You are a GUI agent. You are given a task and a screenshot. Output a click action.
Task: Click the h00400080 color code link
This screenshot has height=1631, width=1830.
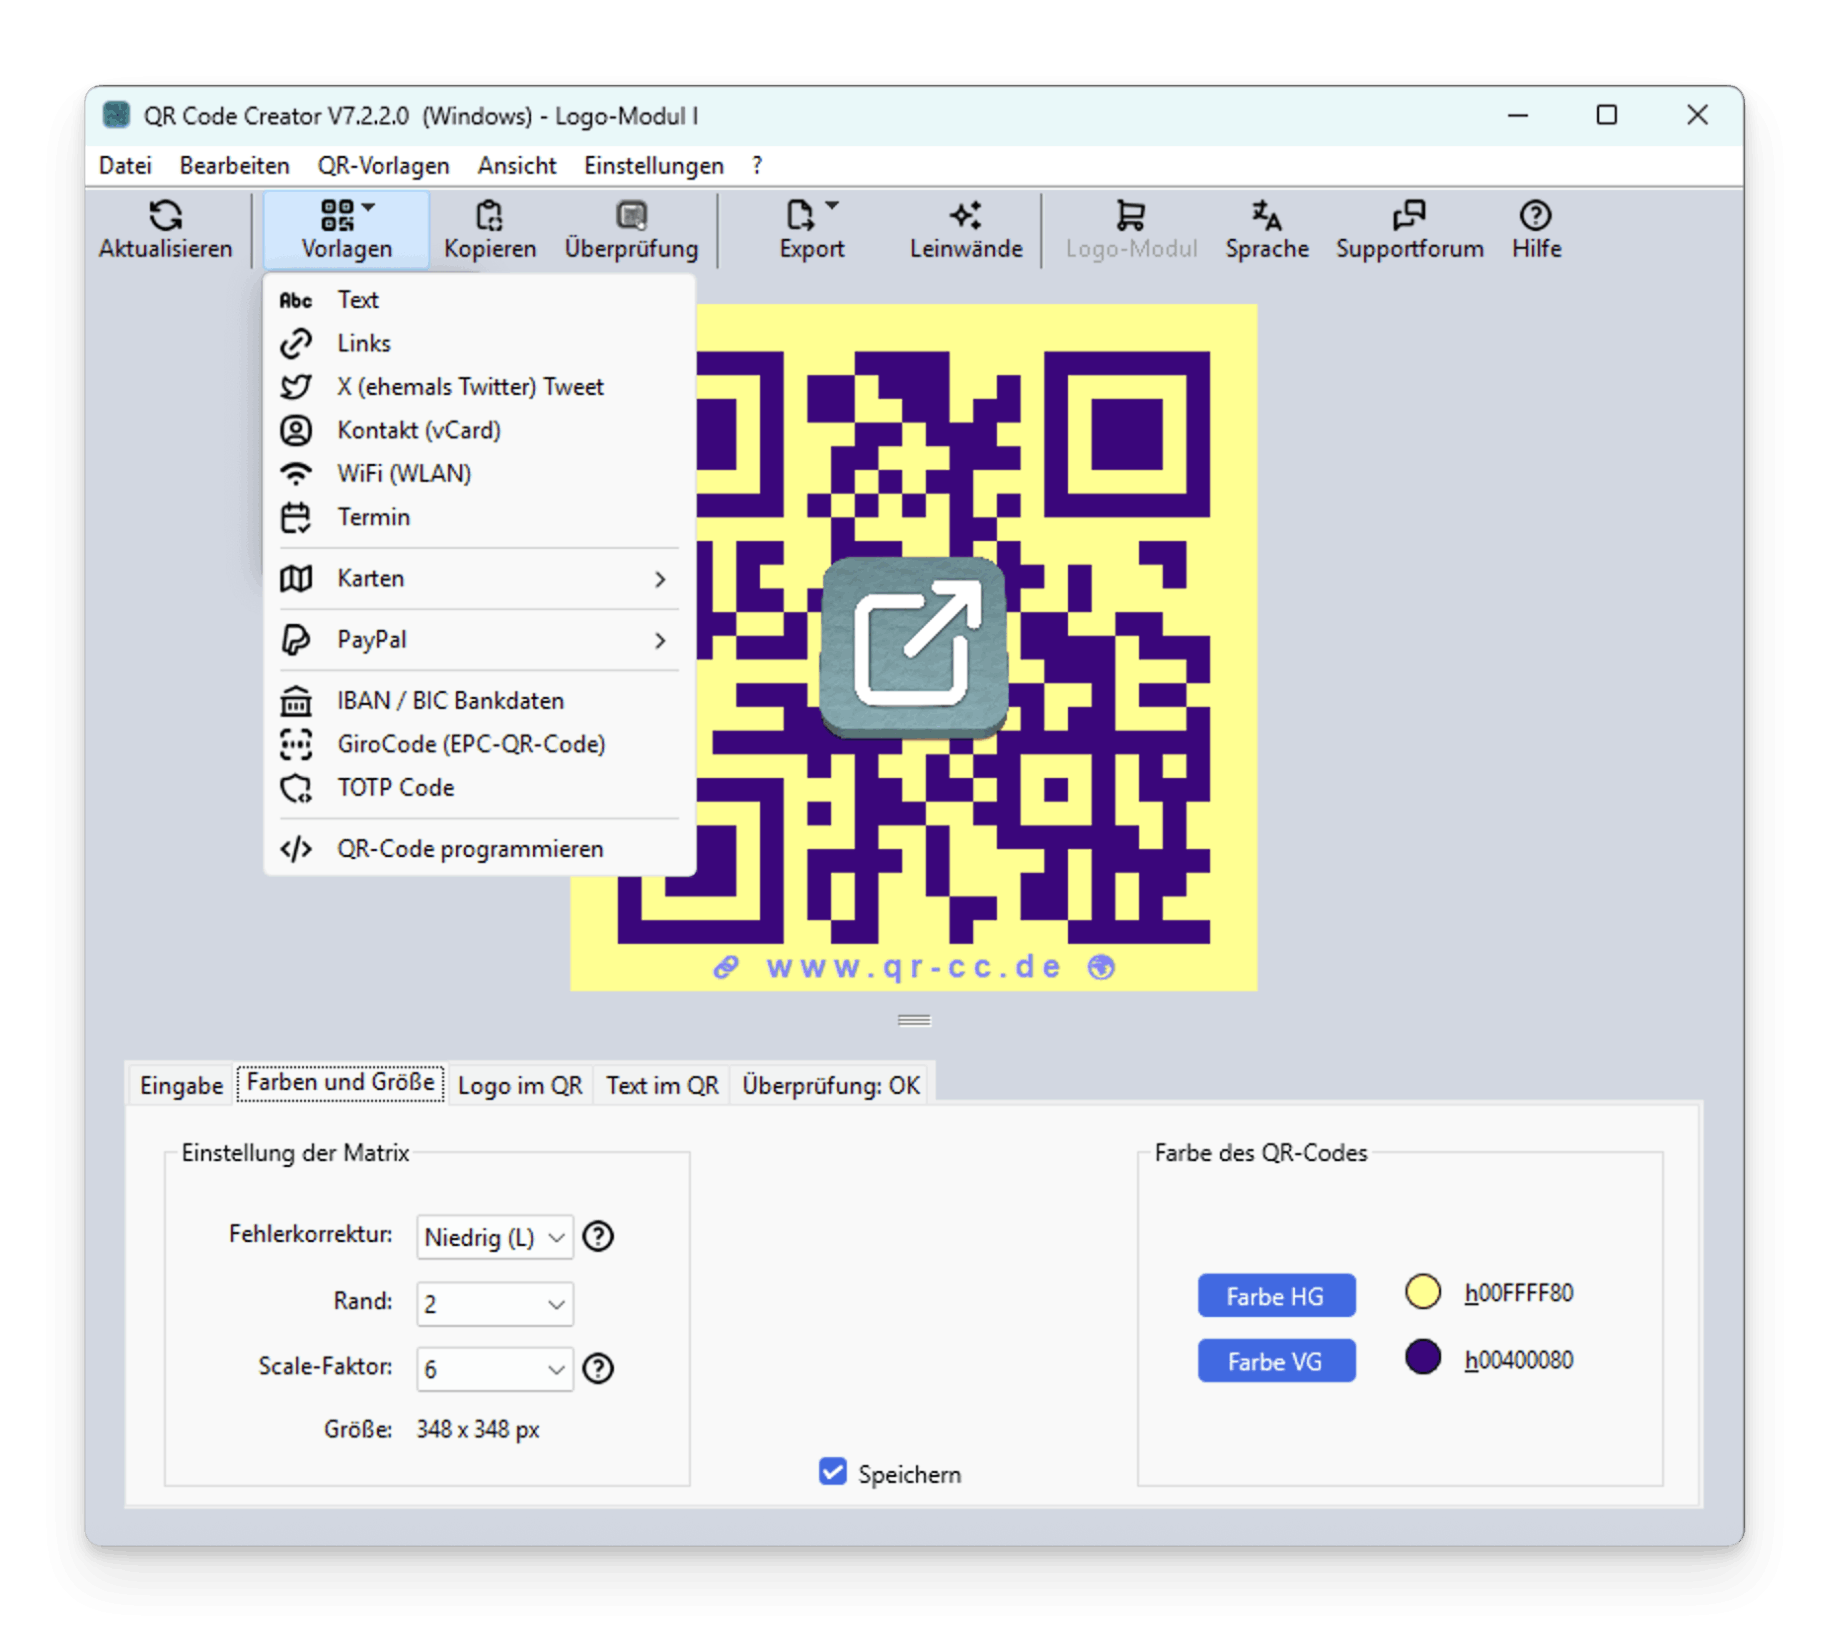pyautogui.click(x=1517, y=1360)
